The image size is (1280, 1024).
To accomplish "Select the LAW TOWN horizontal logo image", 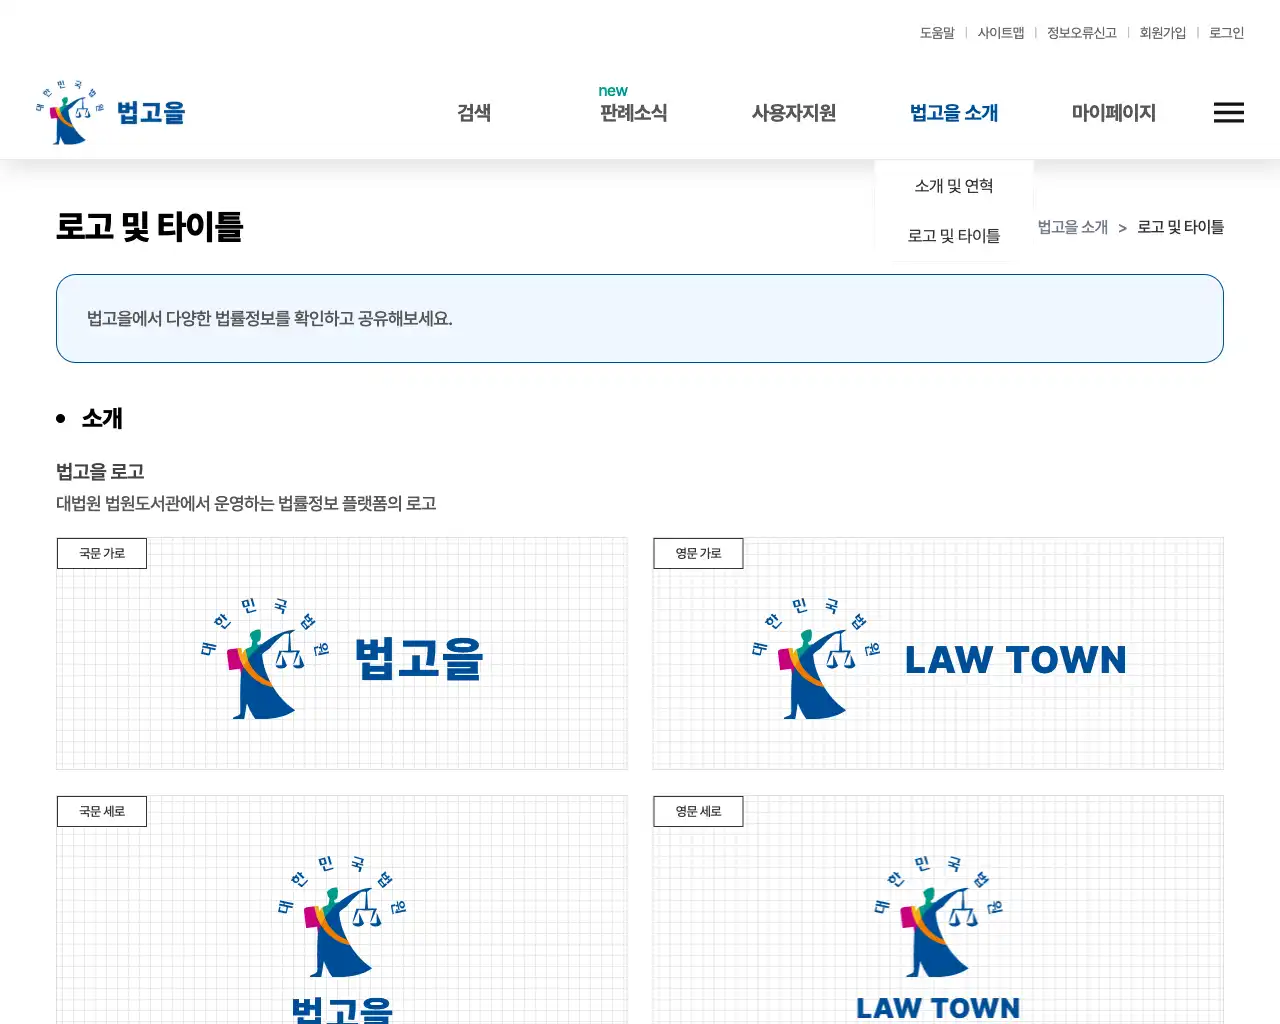I will 938,659.
